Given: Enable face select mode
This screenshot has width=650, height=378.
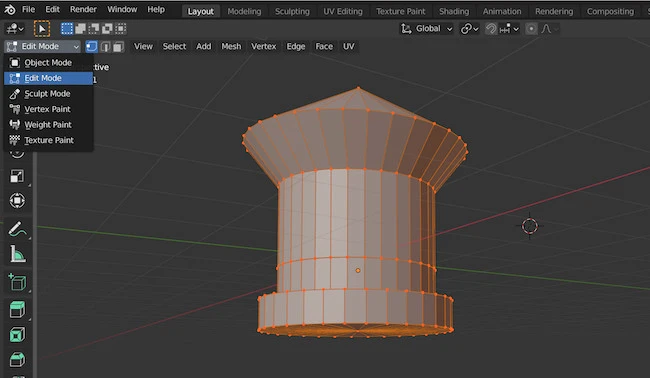Looking at the screenshot, I should (118, 46).
